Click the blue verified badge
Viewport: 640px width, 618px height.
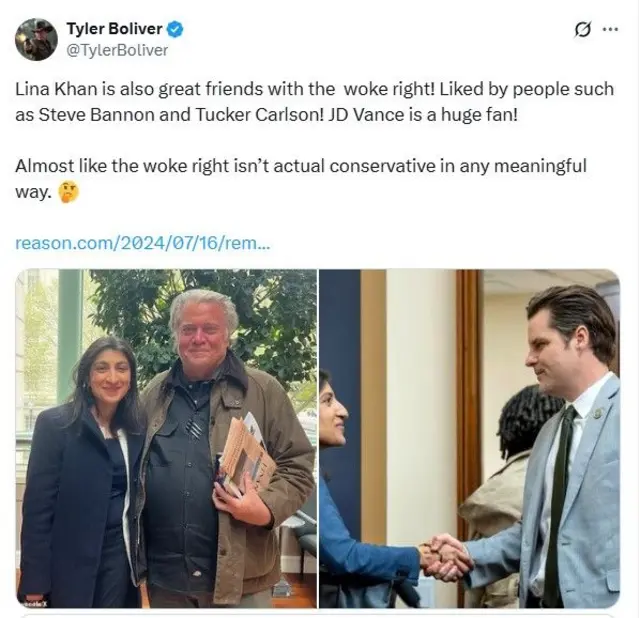[175, 29]
